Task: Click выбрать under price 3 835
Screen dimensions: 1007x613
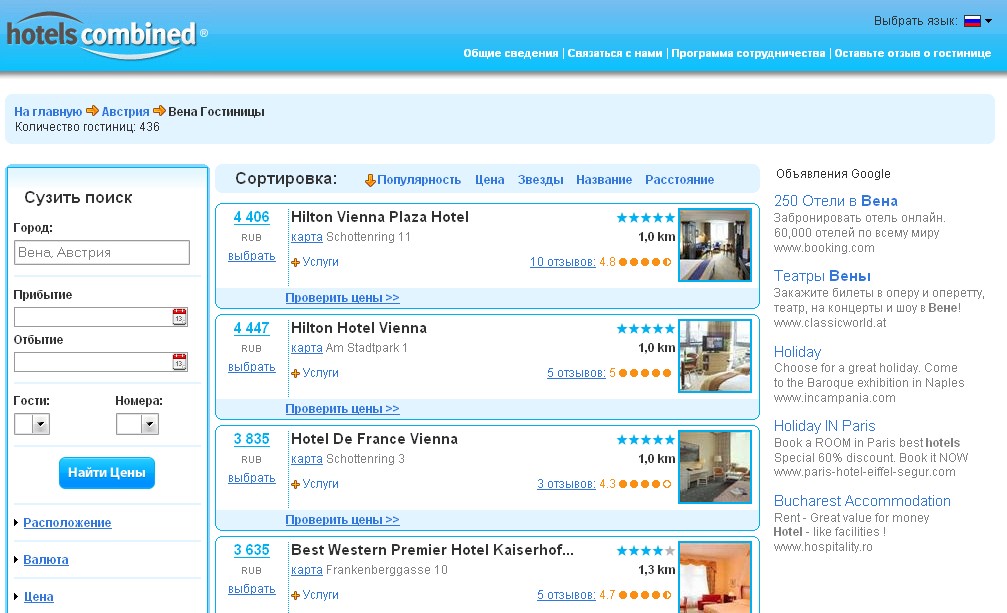Action: (x=252, y=478)
